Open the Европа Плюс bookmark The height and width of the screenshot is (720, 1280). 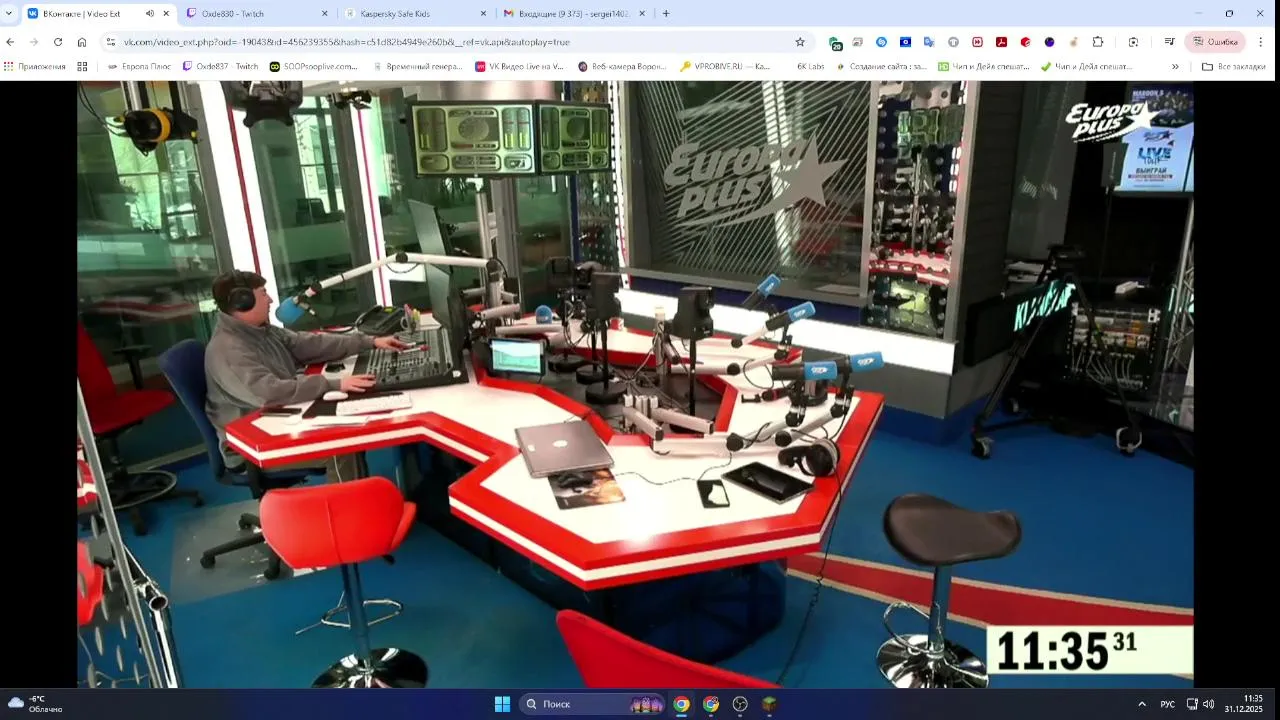click(139, 67)
